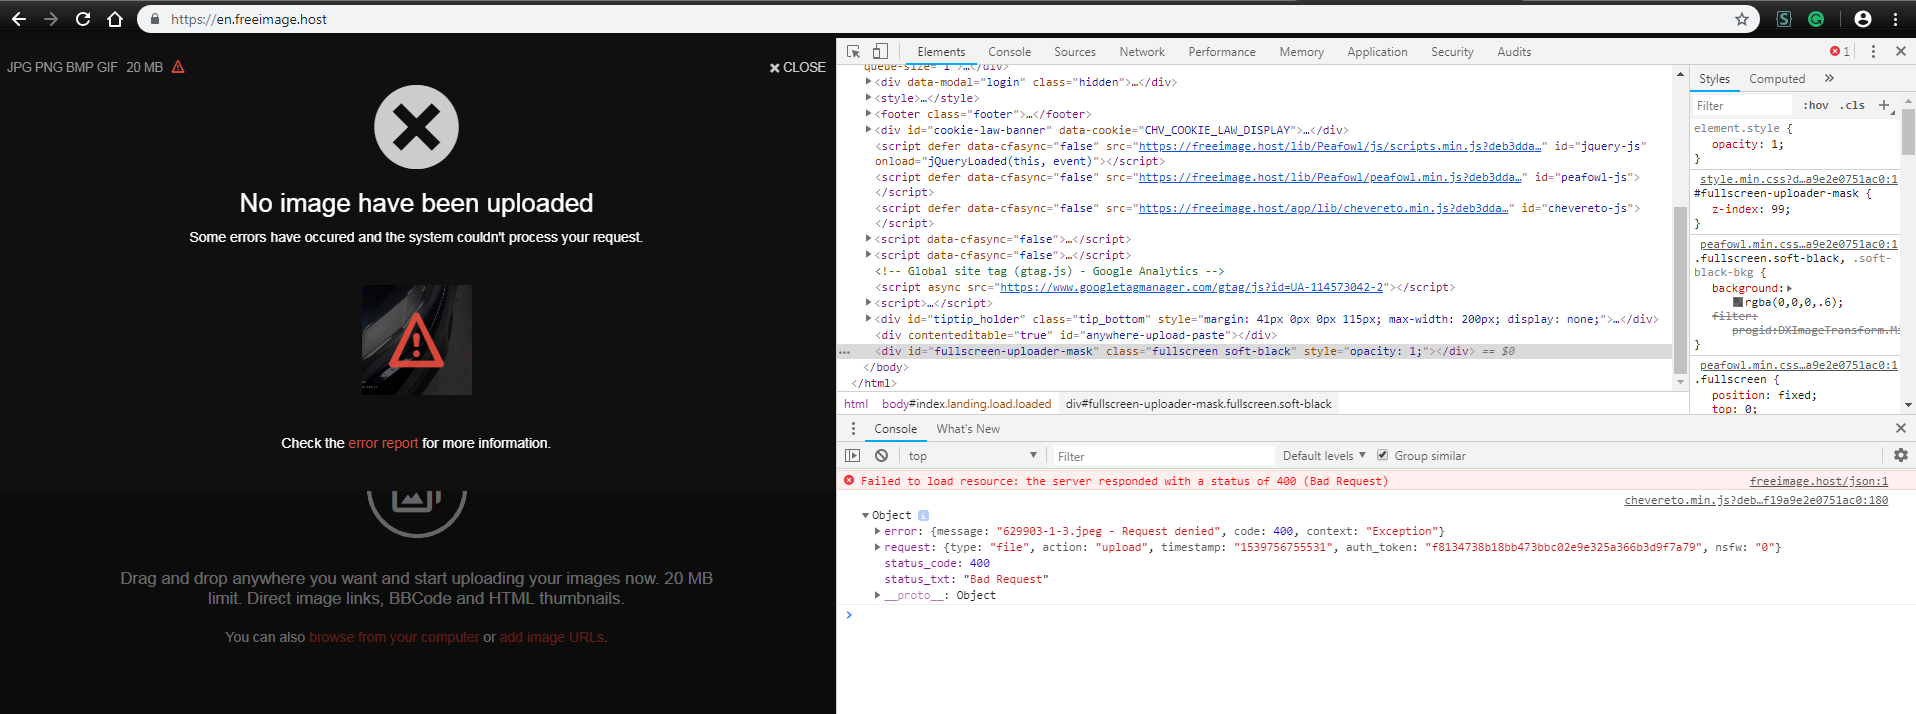Open the Sources tab
Image resolution: width=1916 pixels, height=714 pixels.
pos(1074,52)
